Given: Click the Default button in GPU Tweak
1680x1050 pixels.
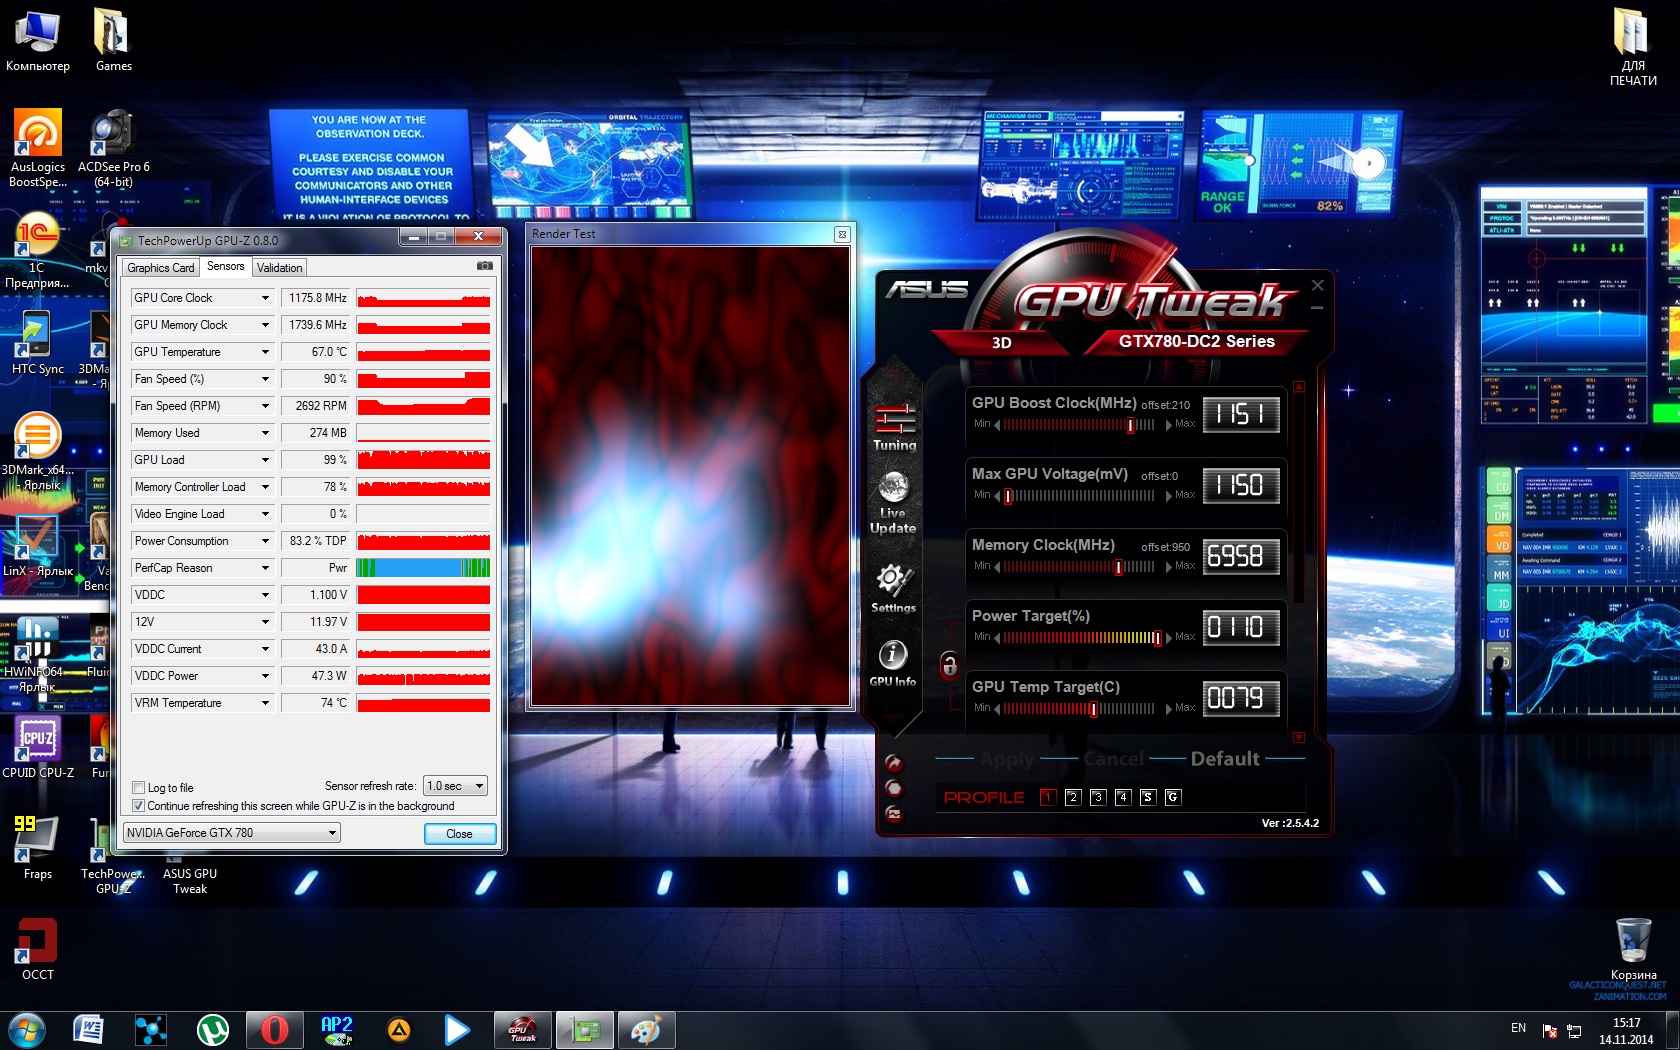Looking at the screenshot, I should point(1224,759).
